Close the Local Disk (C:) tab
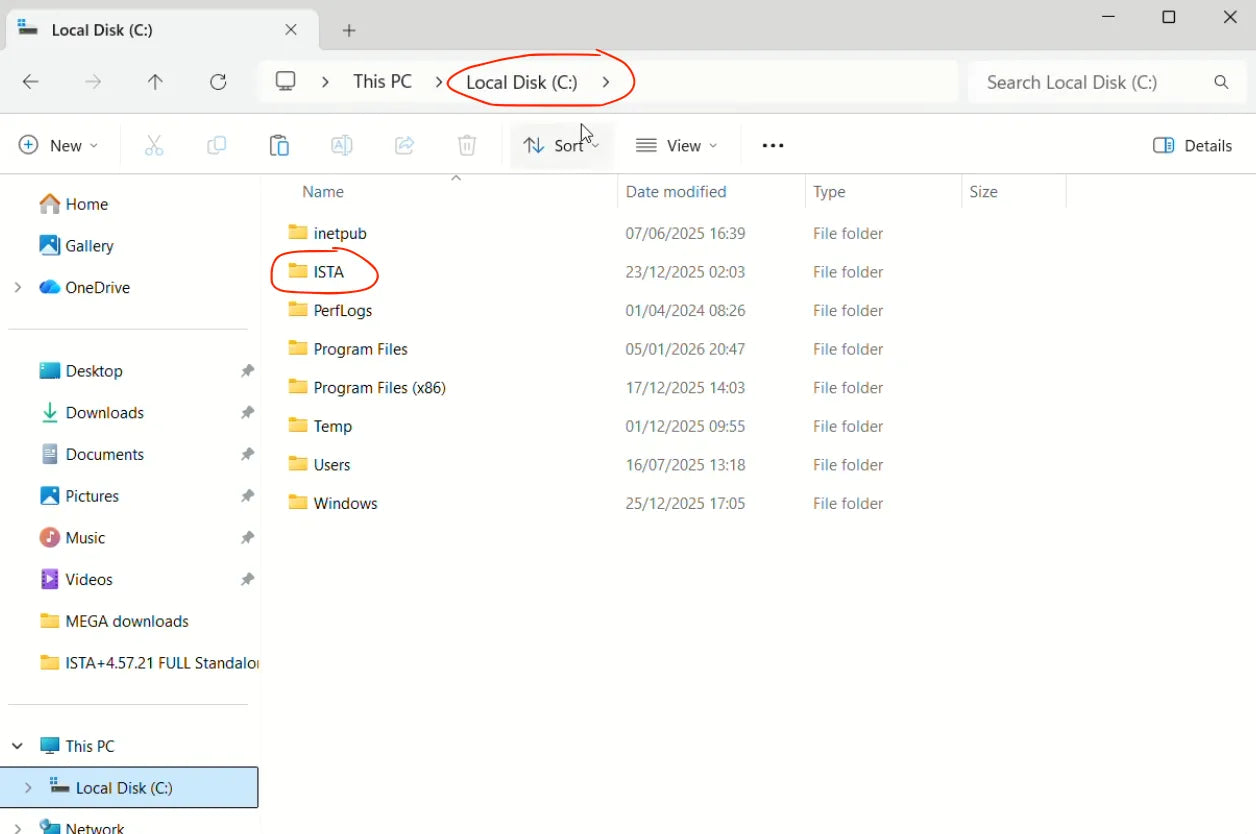The height and width of the screenshot is (834, 1256). click(291, 30)
